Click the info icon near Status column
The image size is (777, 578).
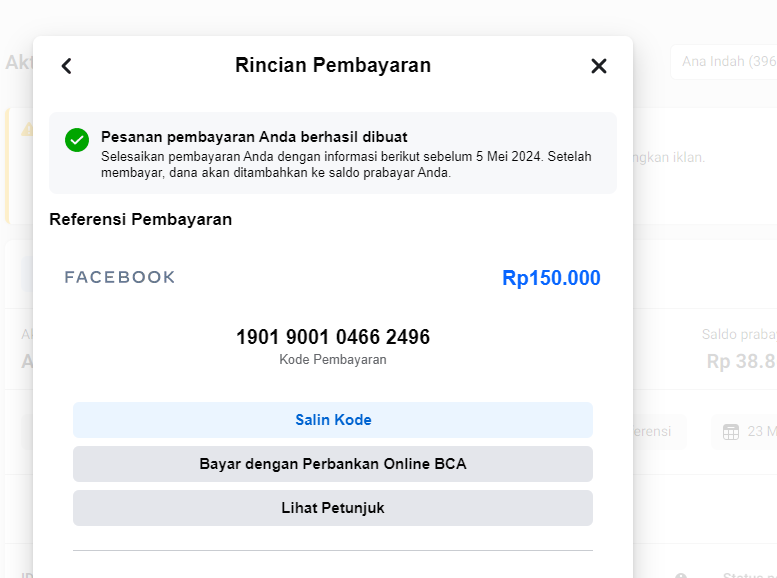681,576
